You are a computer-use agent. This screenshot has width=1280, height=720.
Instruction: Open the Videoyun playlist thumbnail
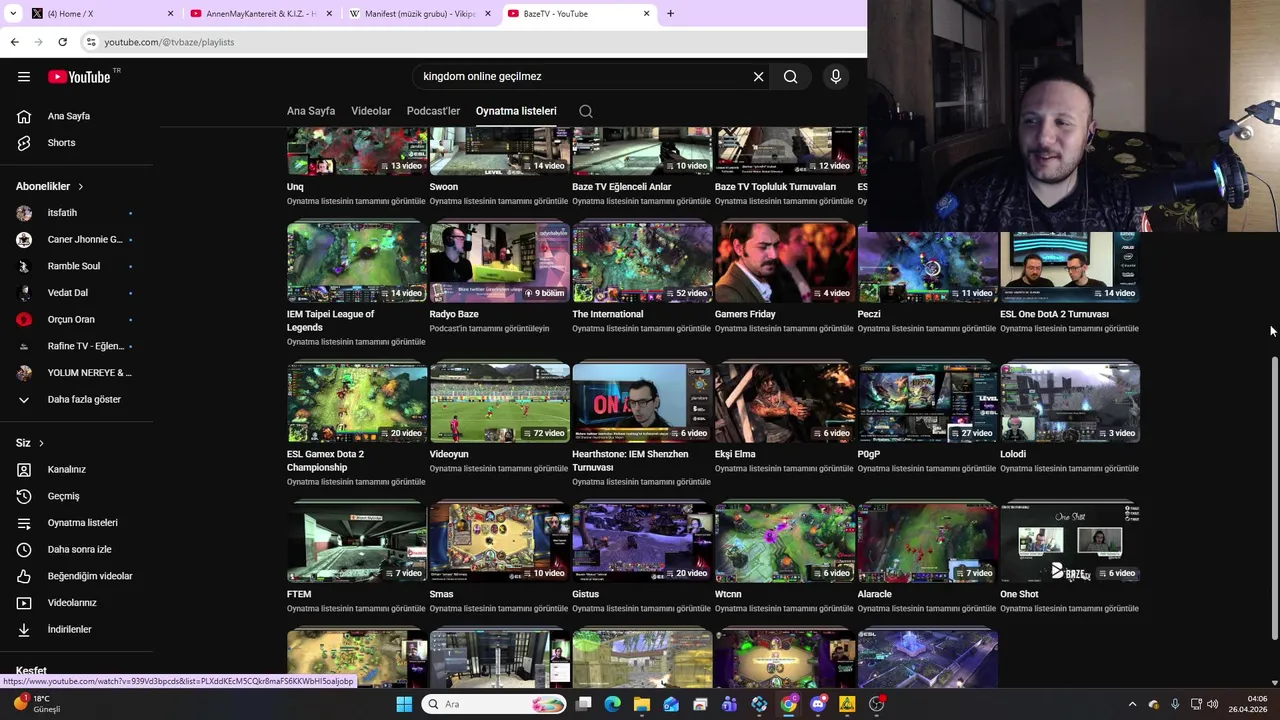(x=500, y=402)
